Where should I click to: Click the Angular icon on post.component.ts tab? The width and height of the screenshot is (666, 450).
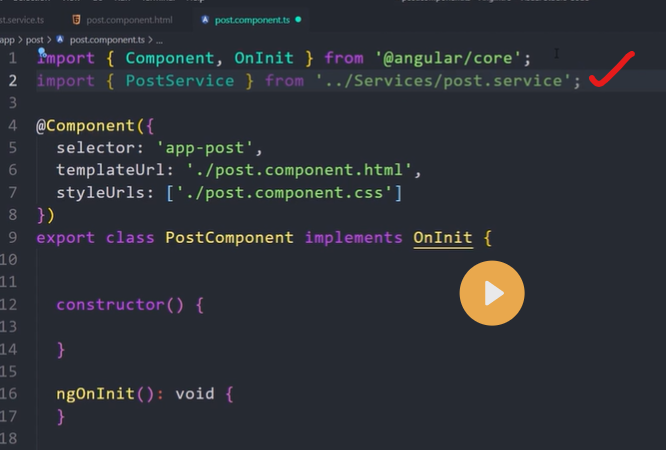(x=206, y=19)
